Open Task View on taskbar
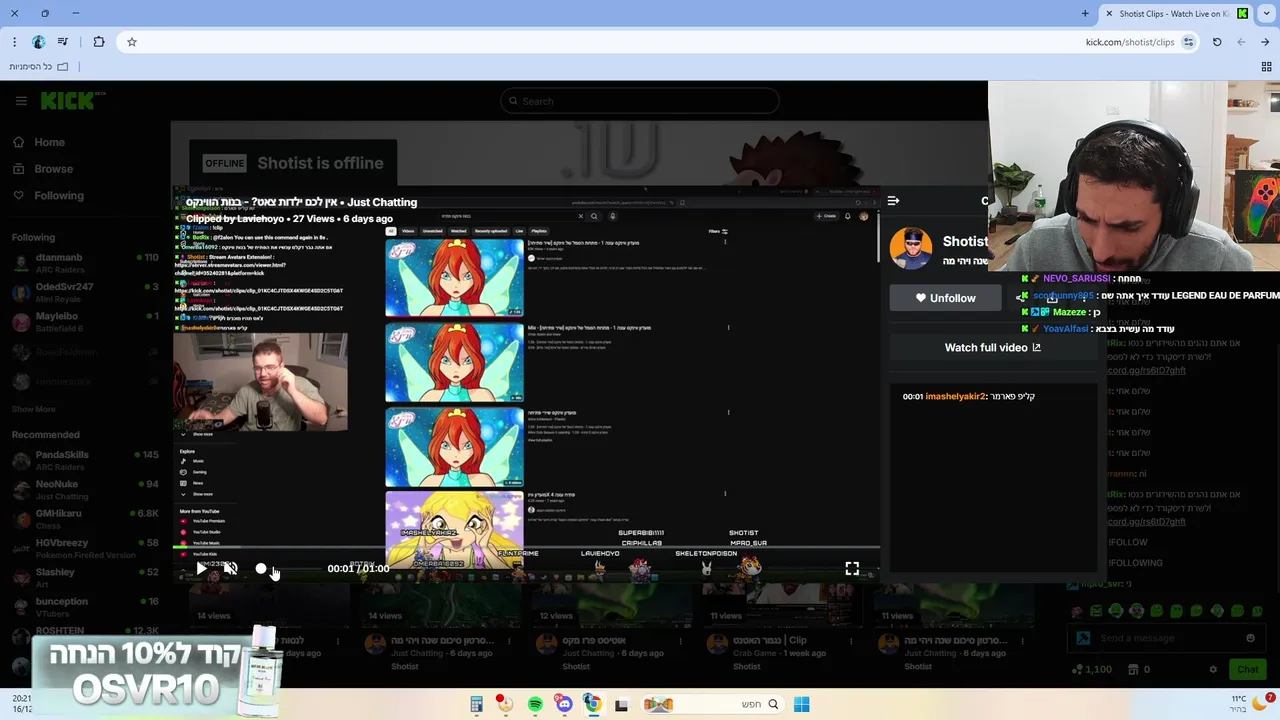 (x=621, y=704)
